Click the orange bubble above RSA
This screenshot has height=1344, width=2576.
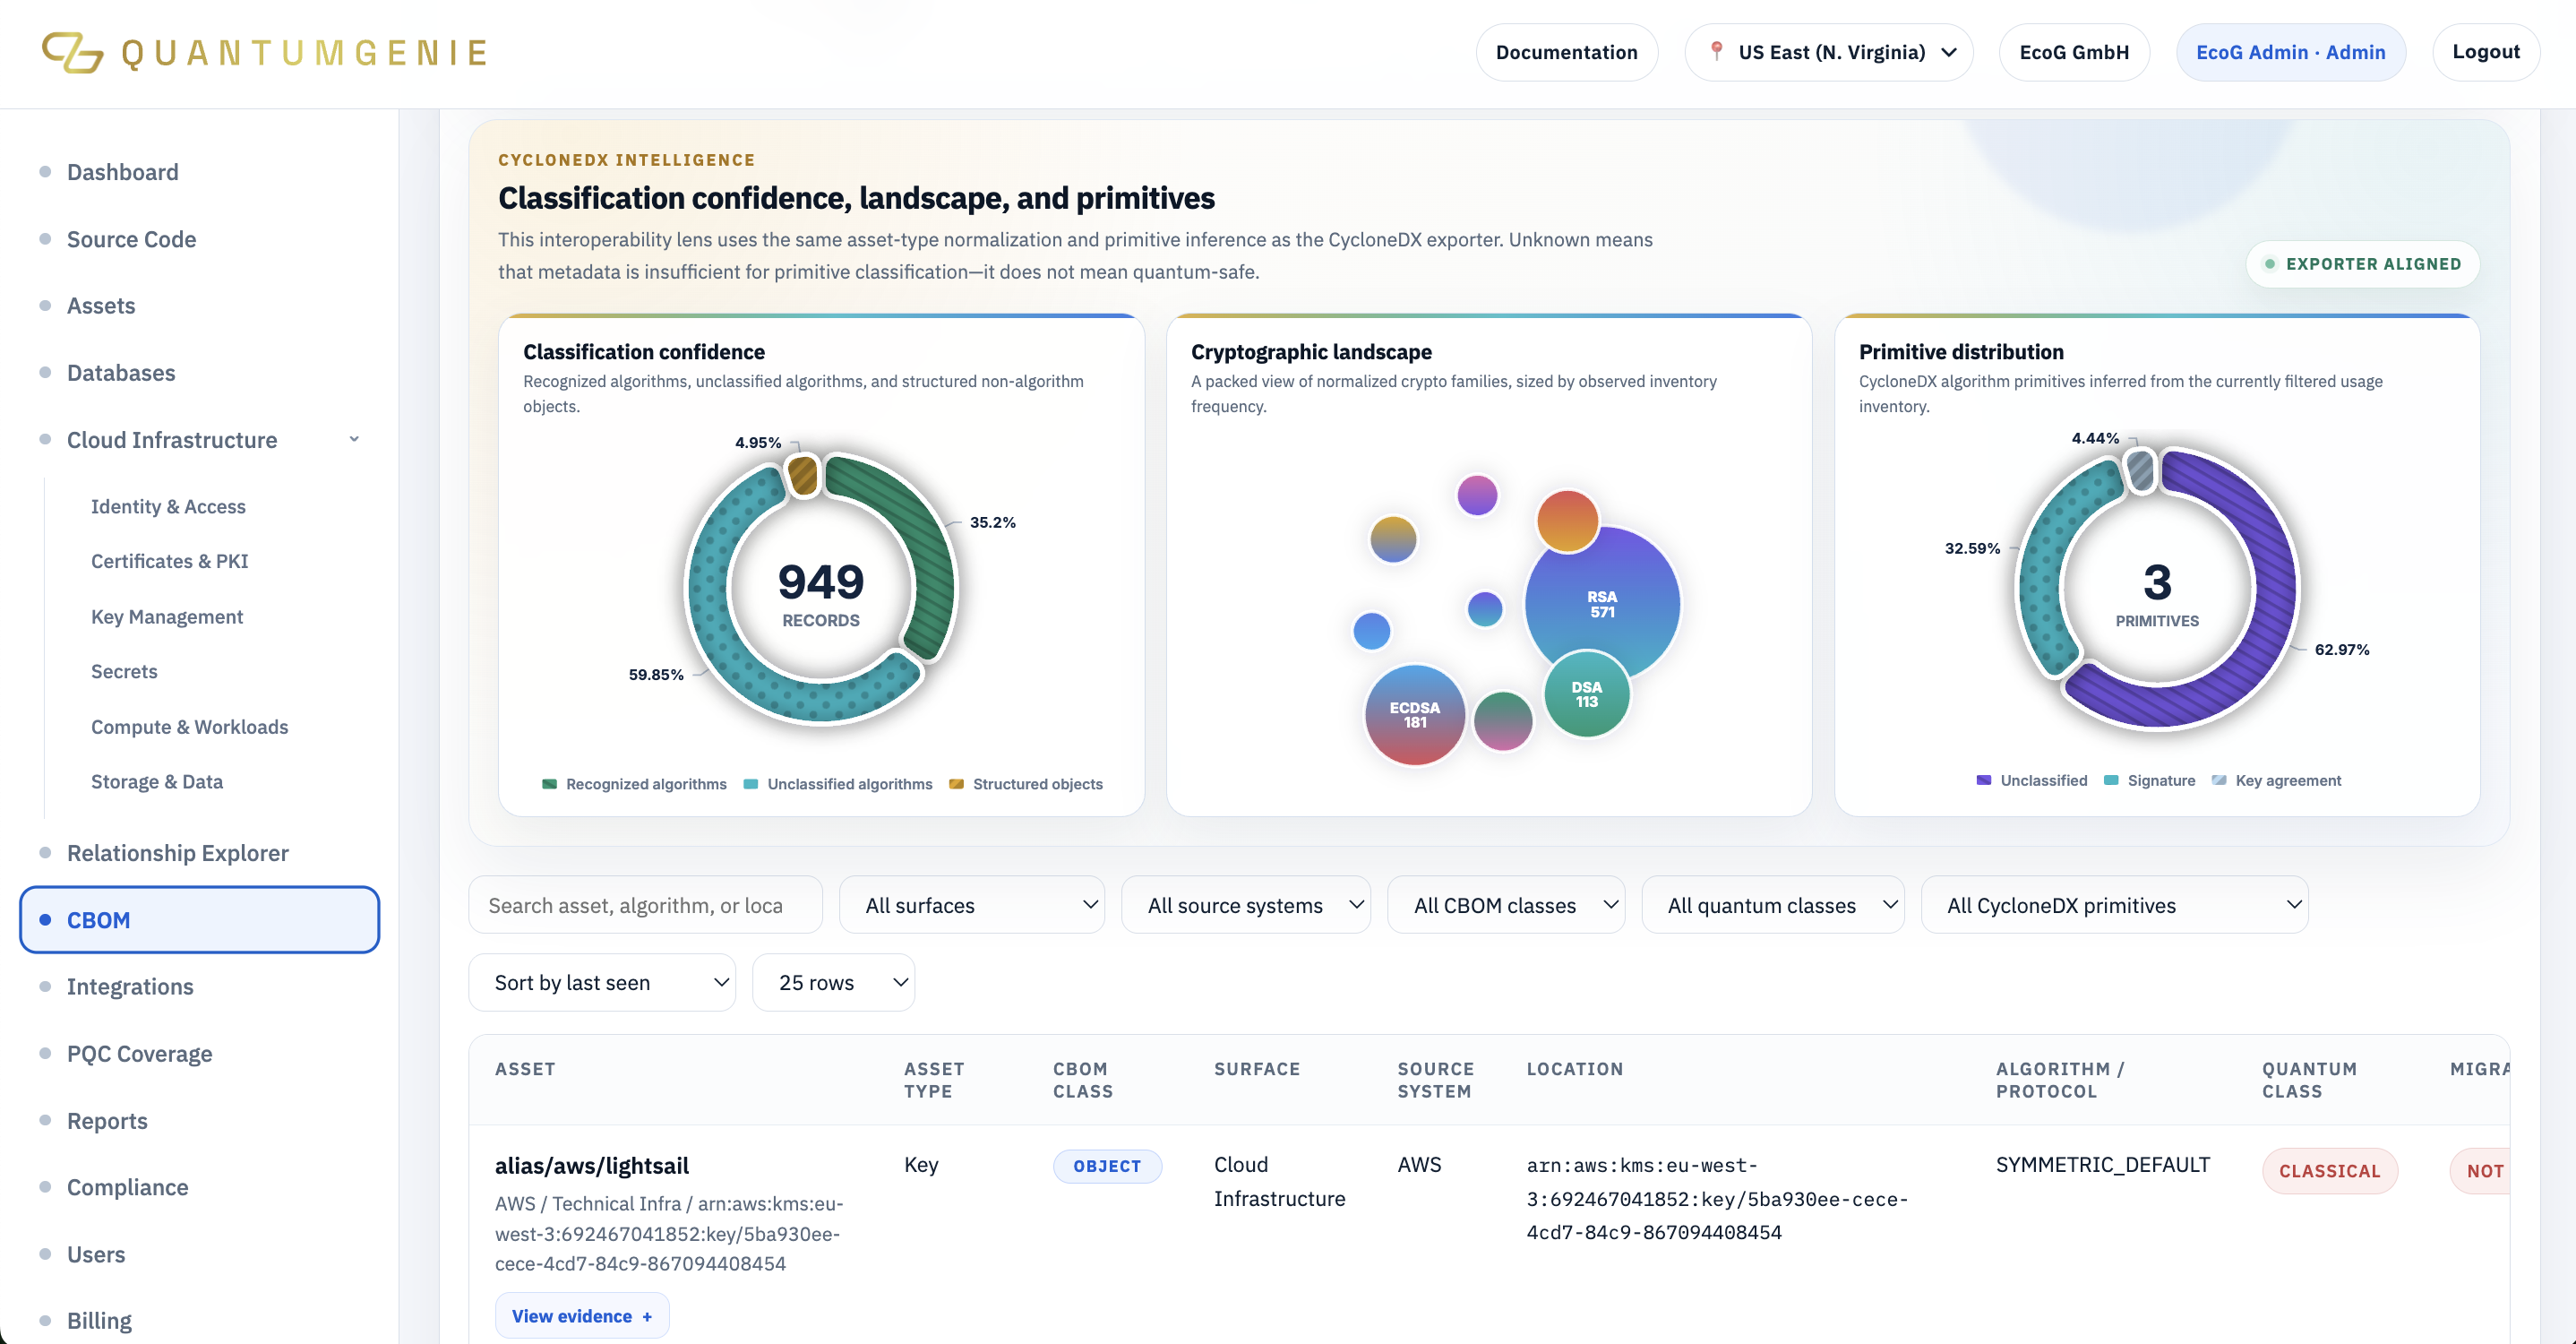tap(1567, 520)
